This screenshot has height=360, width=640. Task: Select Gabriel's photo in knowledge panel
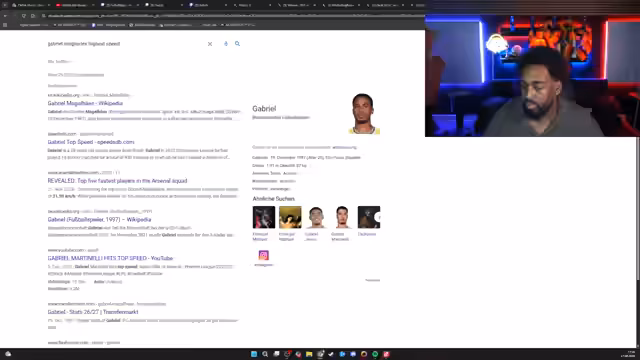click(364, 114)
